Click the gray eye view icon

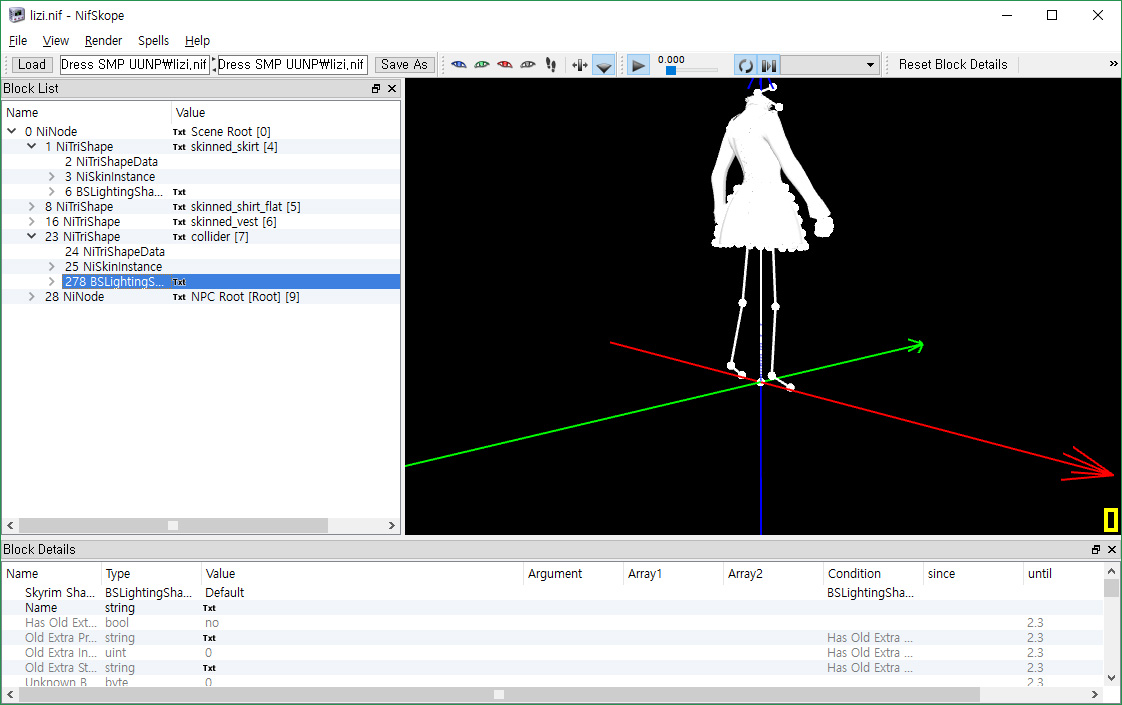(x=527, y=64)
